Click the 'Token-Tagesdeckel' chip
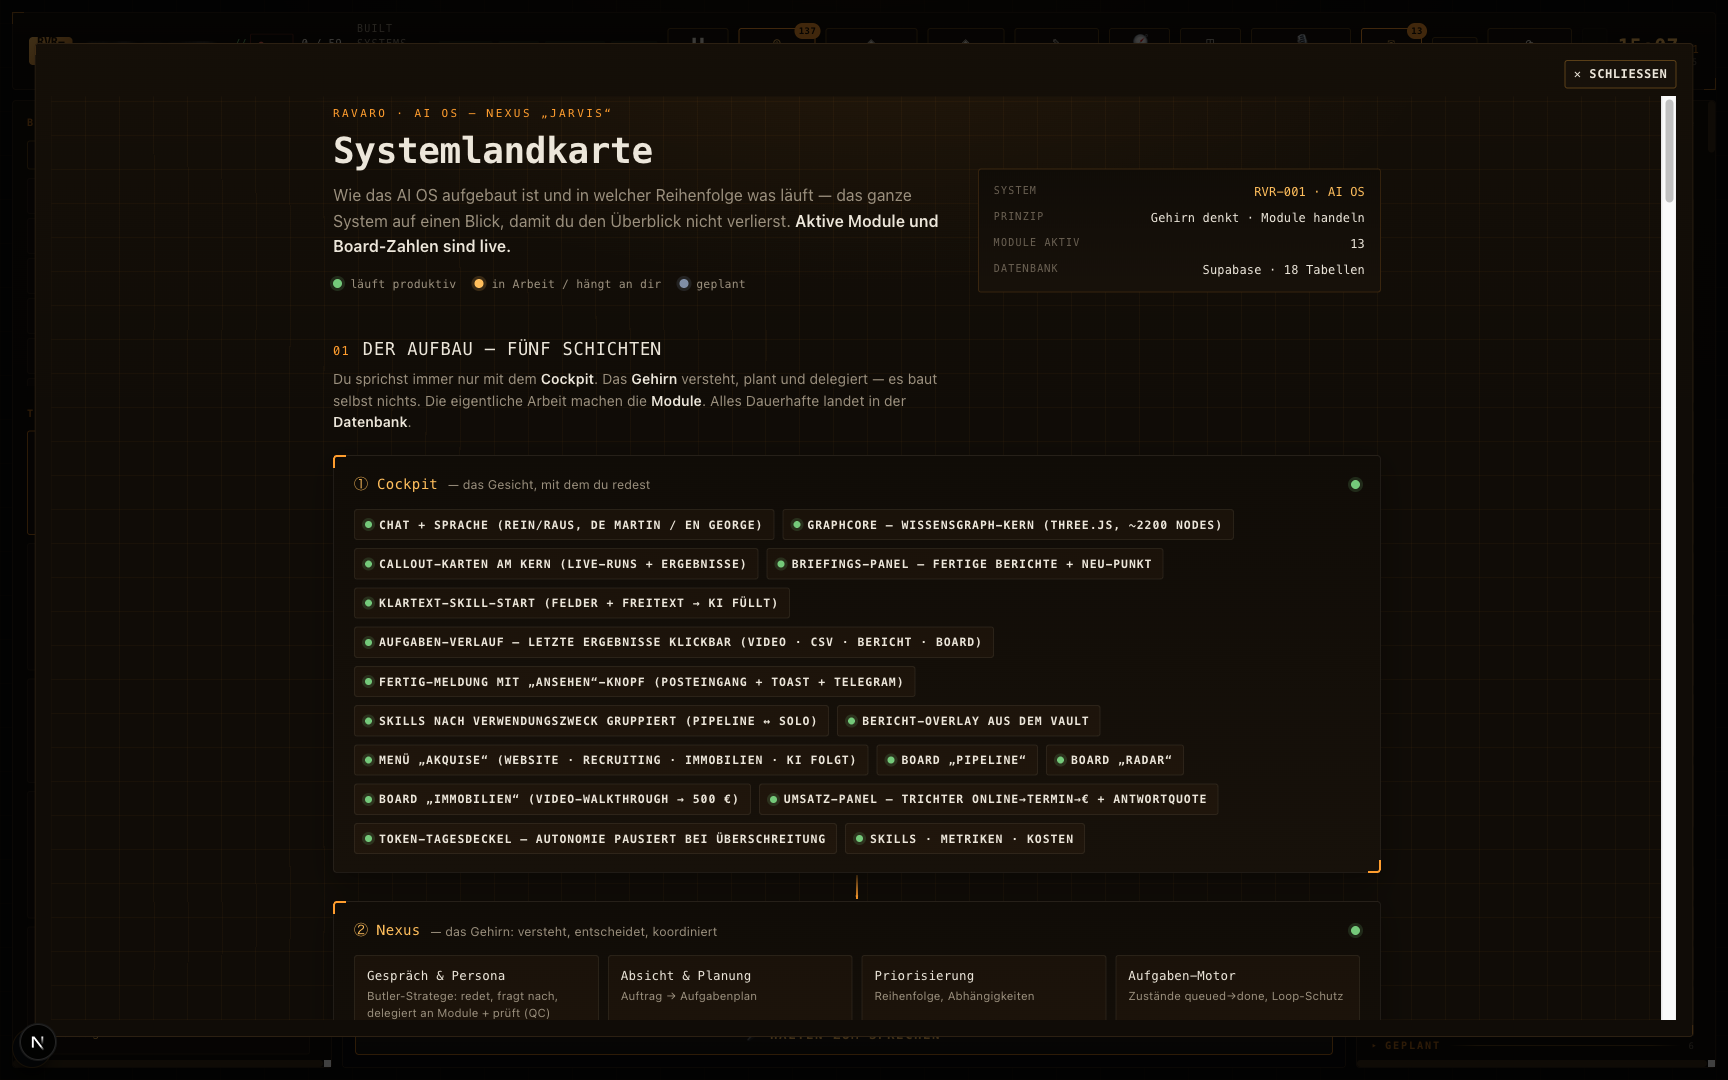1728x1080 pixels. click(x=595, y=839)
